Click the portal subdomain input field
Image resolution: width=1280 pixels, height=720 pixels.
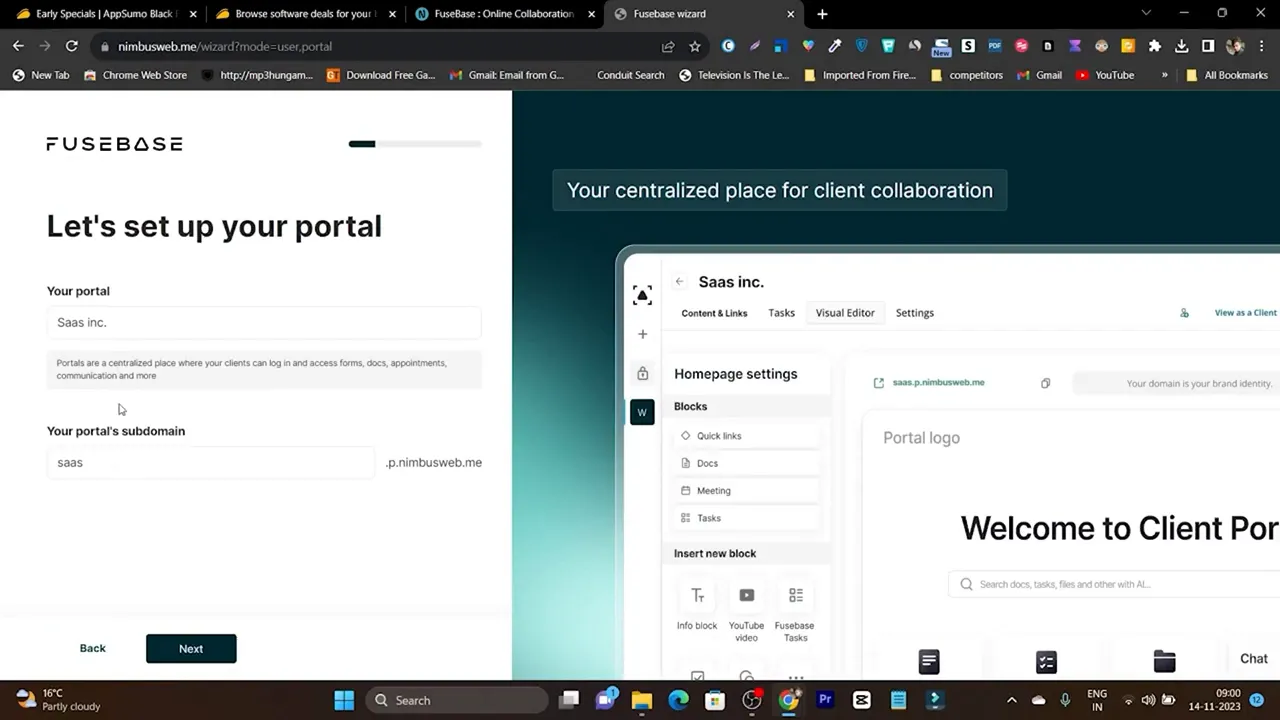pos(210,462)
